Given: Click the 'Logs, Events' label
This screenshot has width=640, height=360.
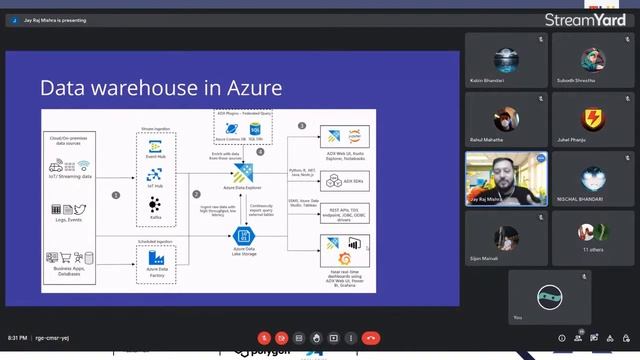Looking at the screenshot, I should click(x=69, y=220).
